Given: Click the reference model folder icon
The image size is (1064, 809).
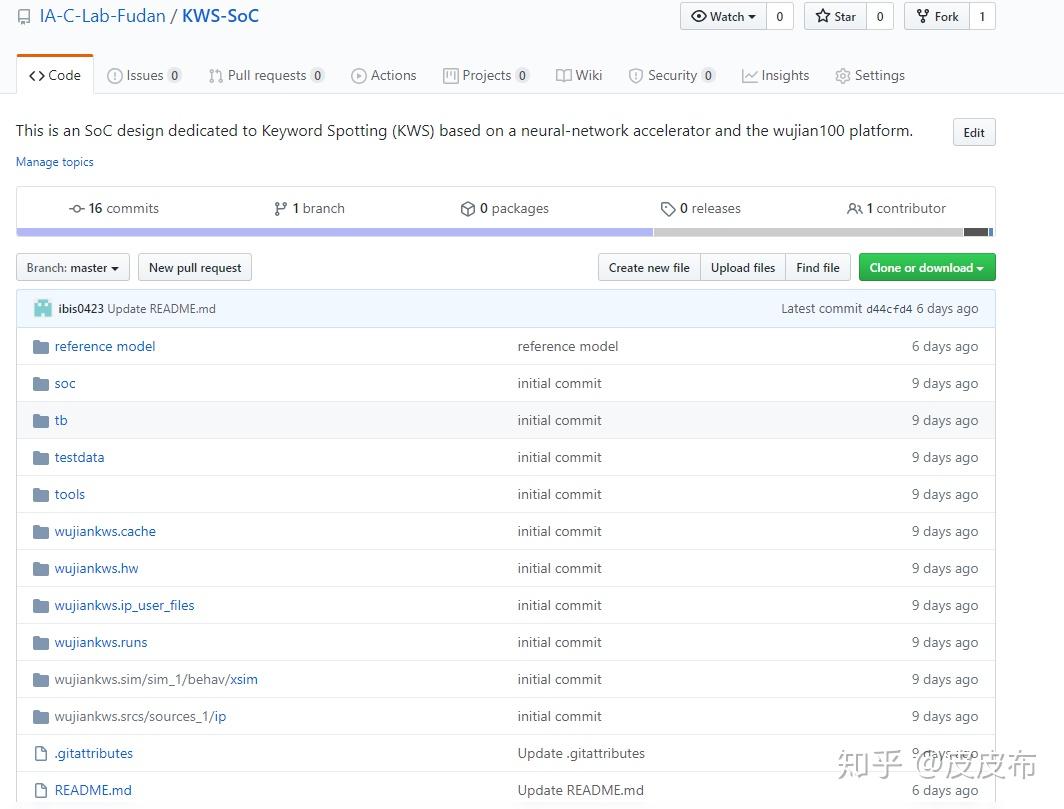Looking at the screenshot, I should [41, 347].
